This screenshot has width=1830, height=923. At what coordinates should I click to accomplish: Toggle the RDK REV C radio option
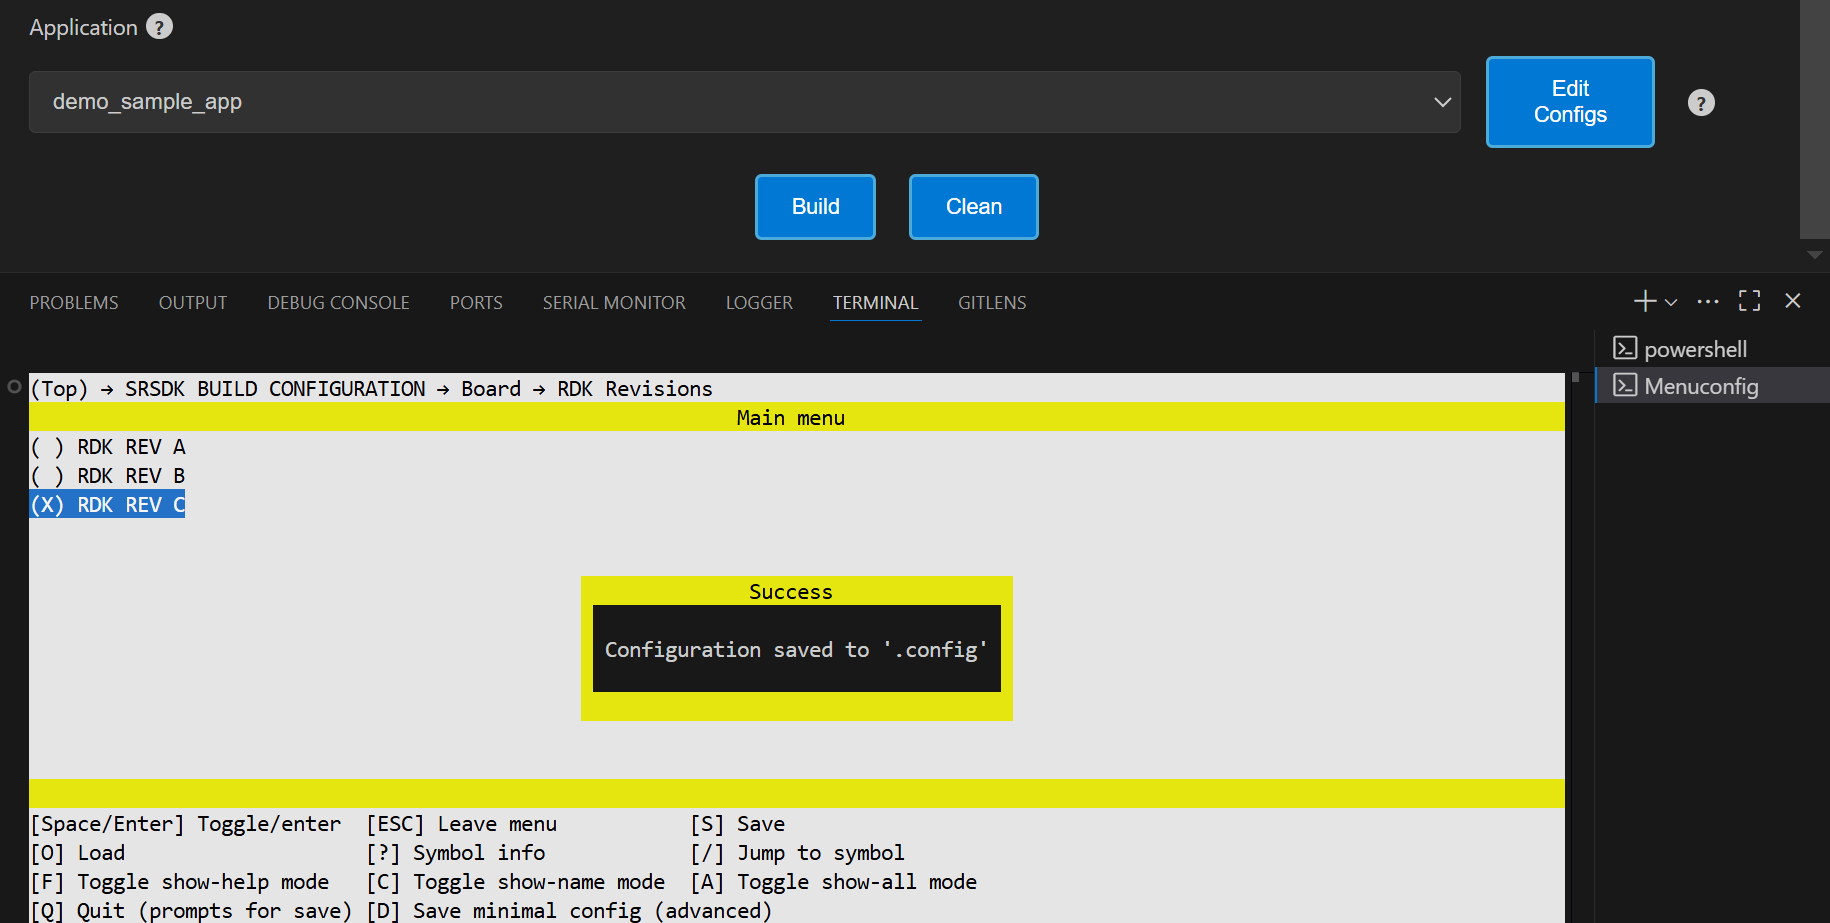108,505
